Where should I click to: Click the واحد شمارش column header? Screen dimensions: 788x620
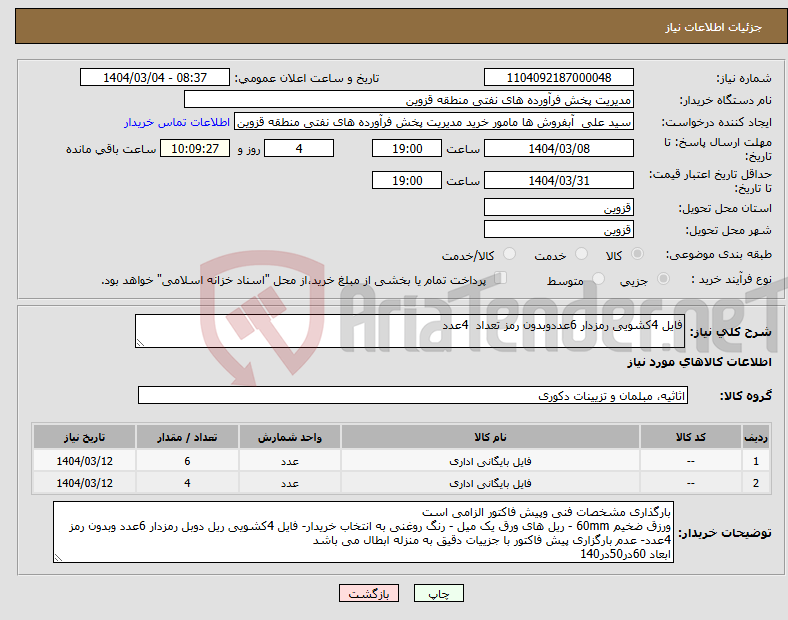(290, 437)
